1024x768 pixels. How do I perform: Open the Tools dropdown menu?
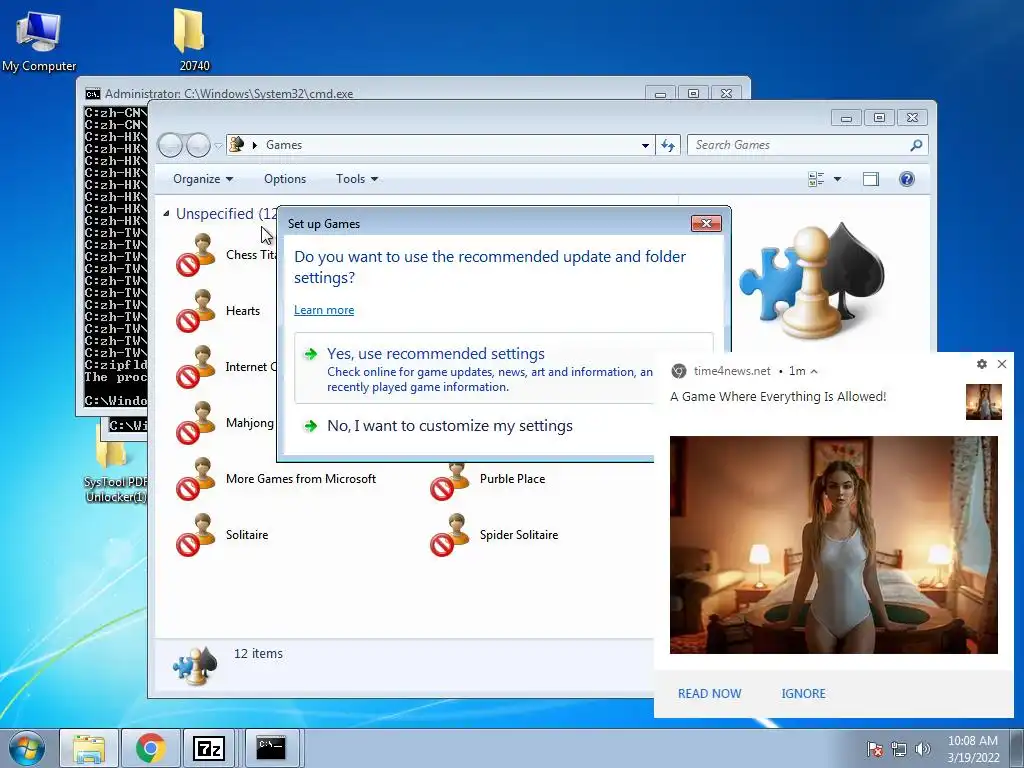(x=357, y=179)
